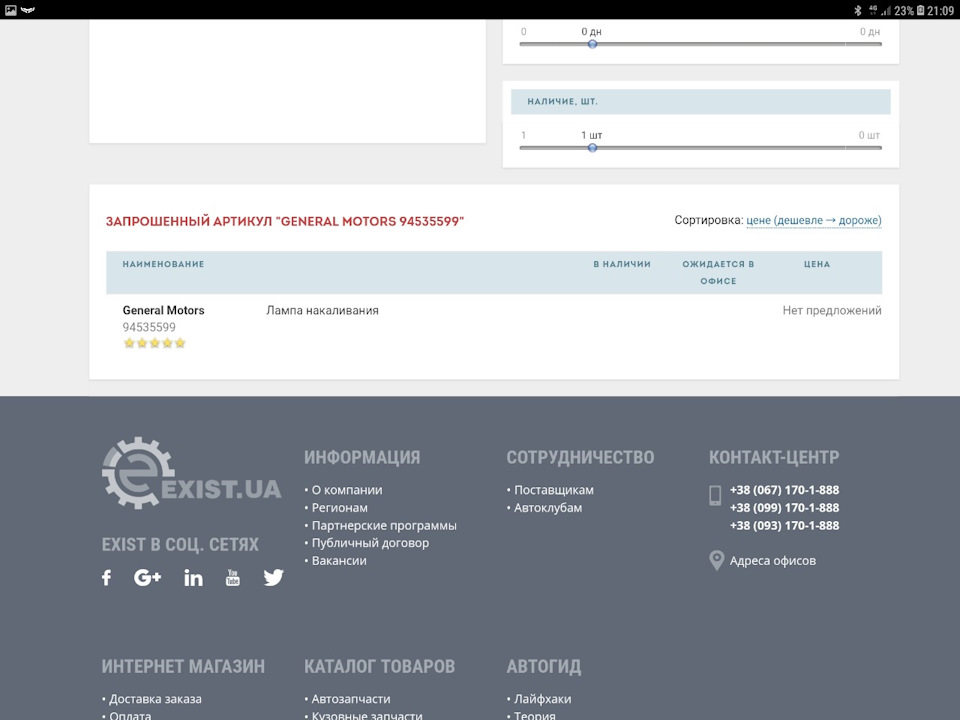
Task: Click the ЦЕНА column header
Action: (817, 264)
